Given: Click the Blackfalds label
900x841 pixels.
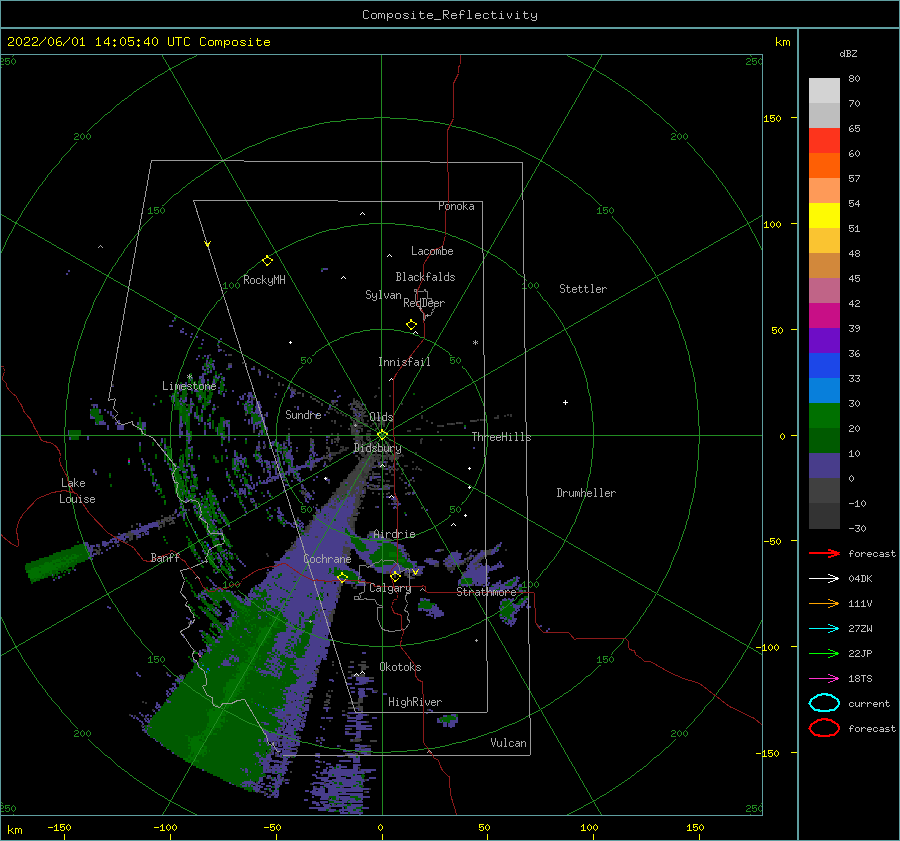Looking at the screenshot, I should [x=425, y=277].
